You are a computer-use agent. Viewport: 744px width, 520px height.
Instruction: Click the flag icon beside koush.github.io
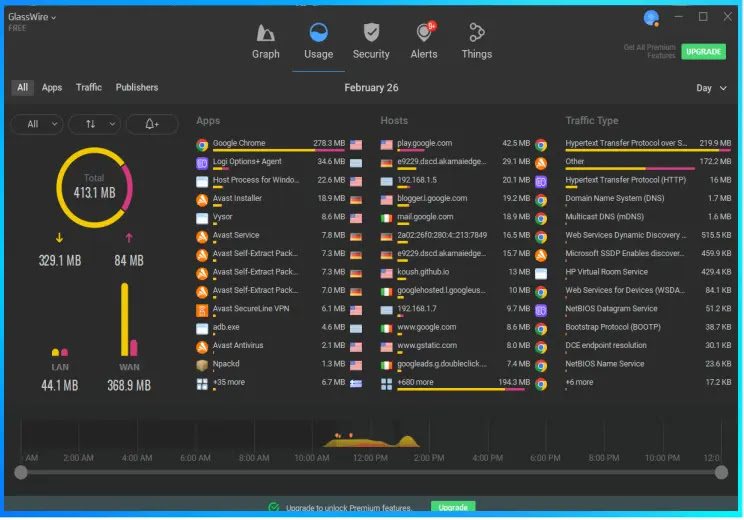coord(387,274)
